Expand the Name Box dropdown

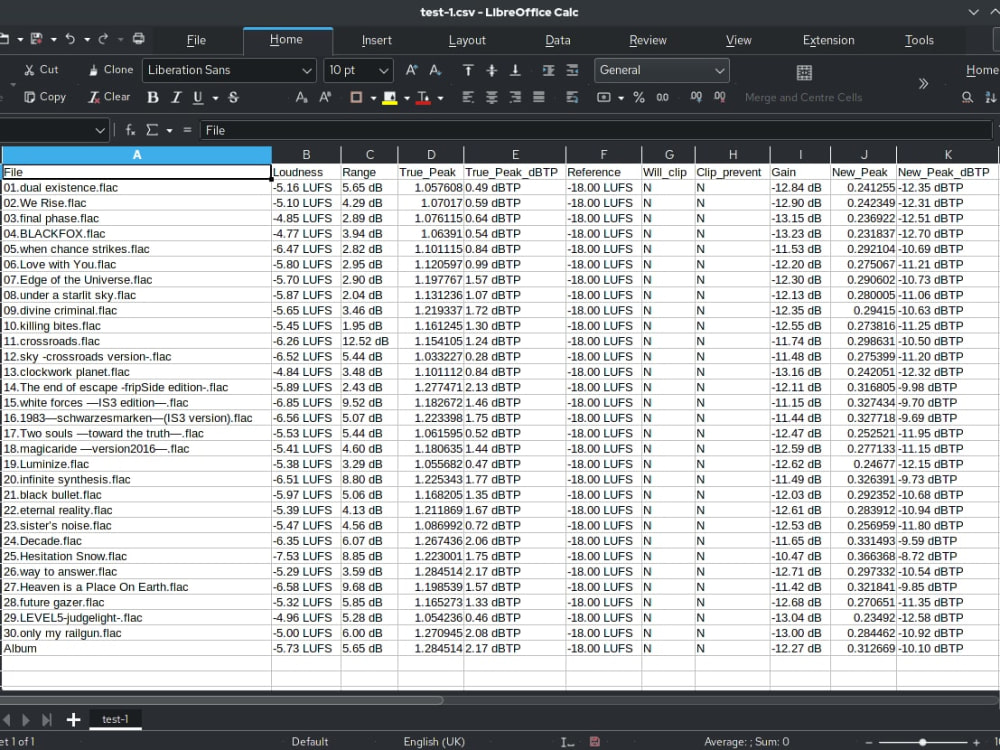tap(100, 131)
